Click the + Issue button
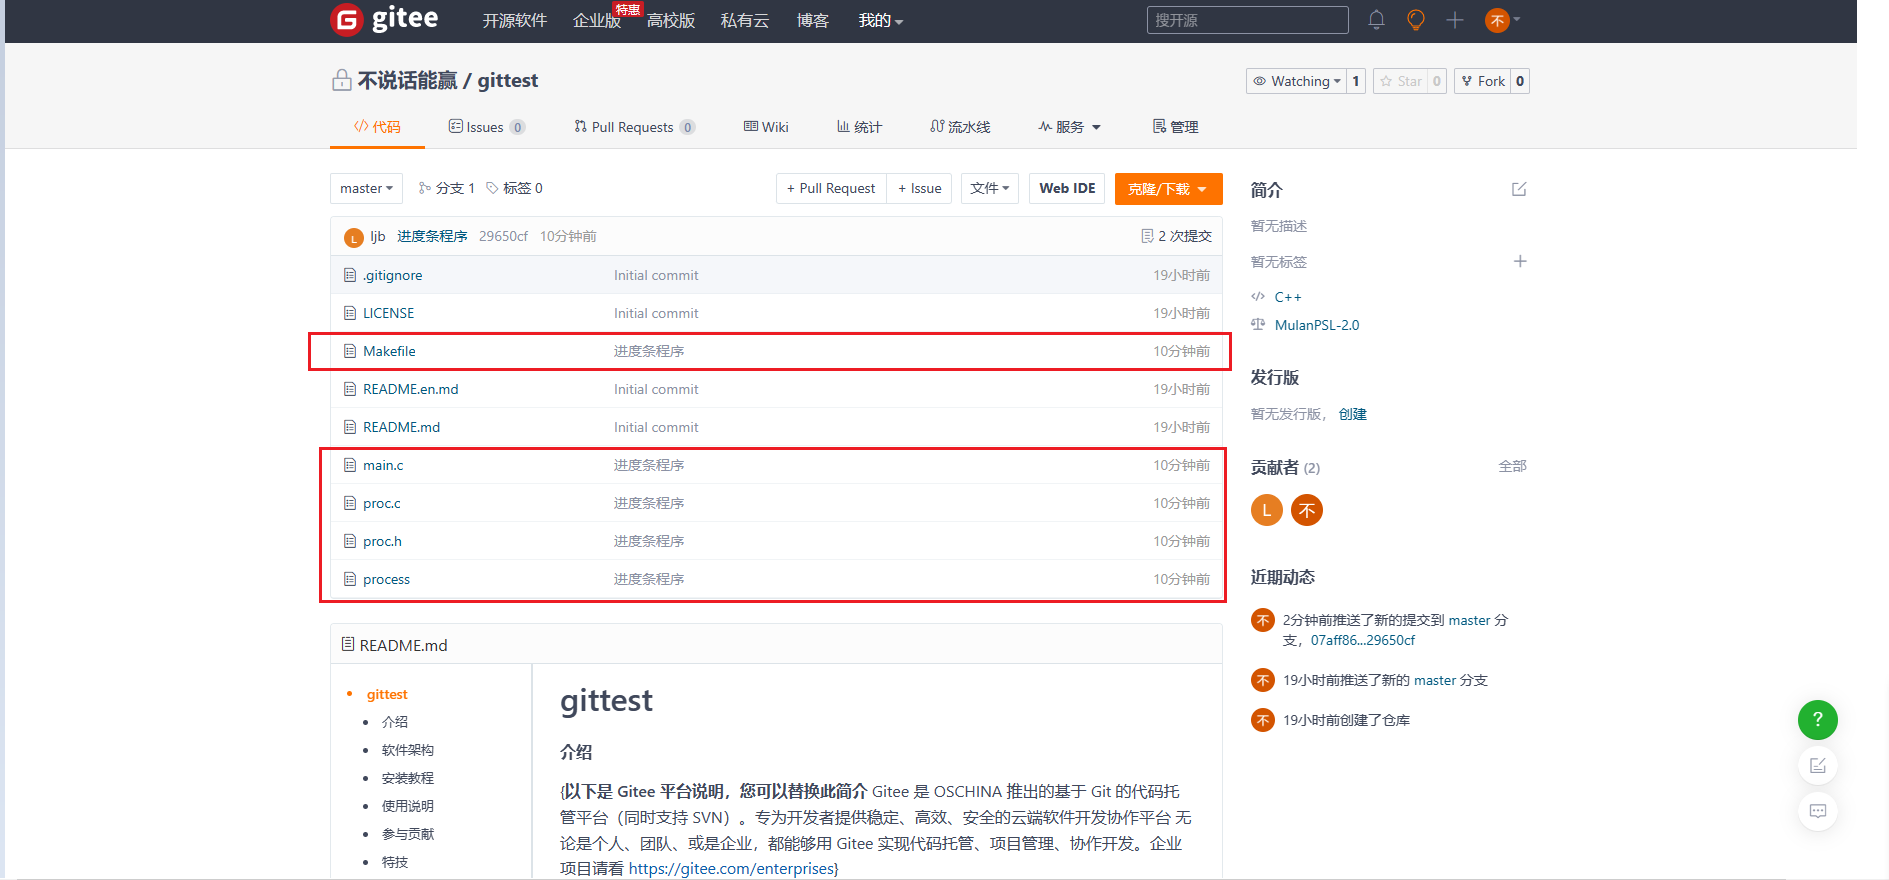 click(x=919, y=188)
